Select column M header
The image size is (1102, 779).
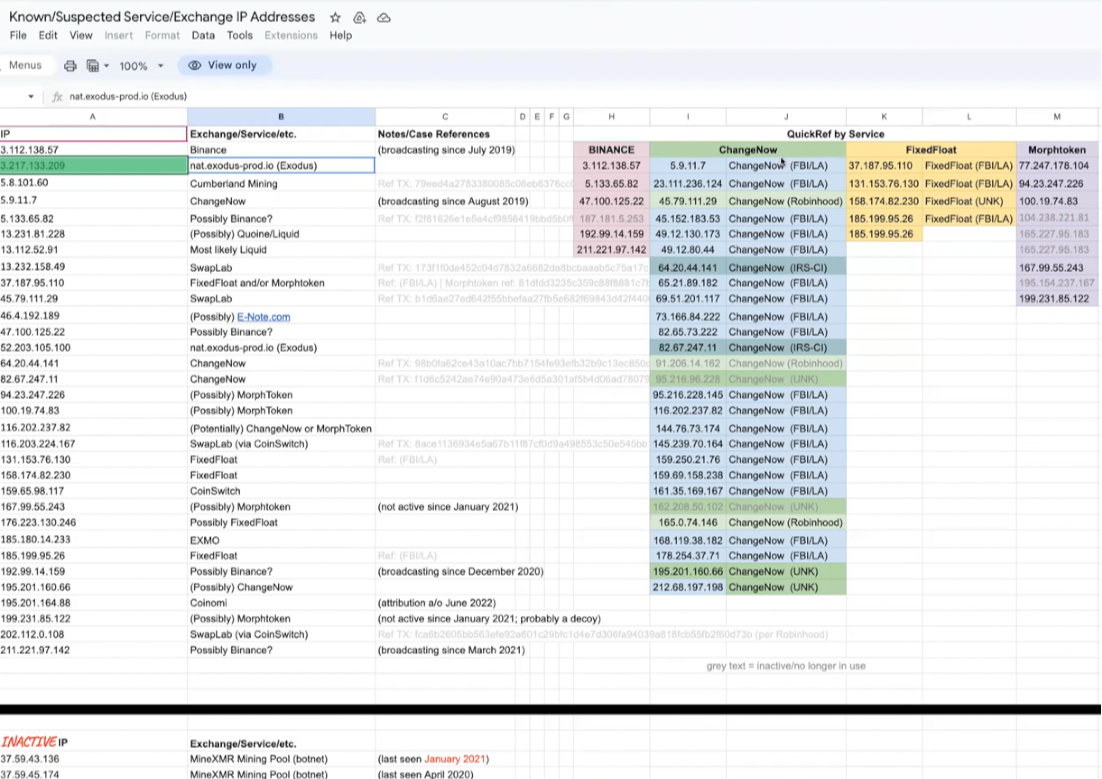(x=1057, y=117)
